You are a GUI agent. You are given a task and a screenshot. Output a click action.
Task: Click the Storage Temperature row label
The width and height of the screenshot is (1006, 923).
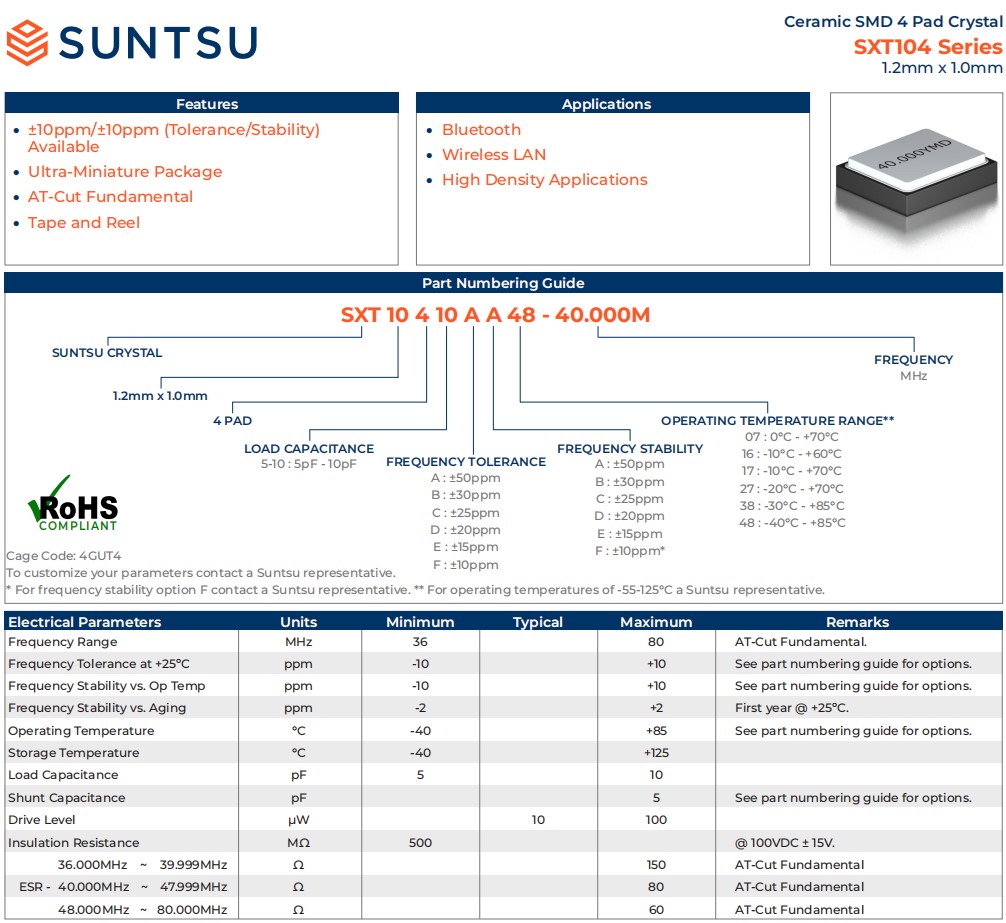tap(74, 753)
